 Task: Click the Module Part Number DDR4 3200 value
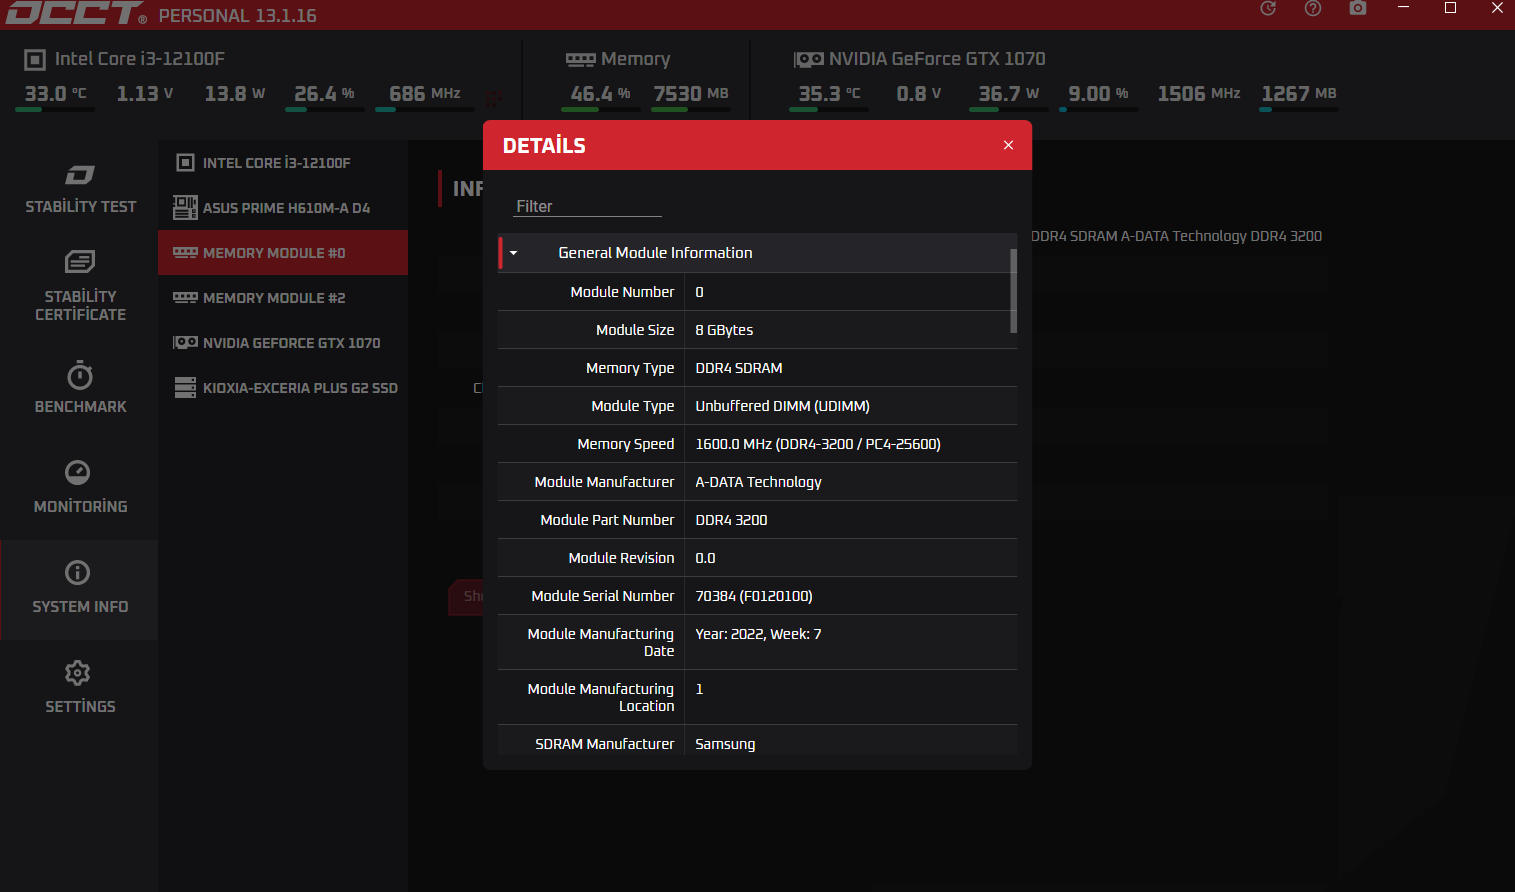click(x=731, y=520)
